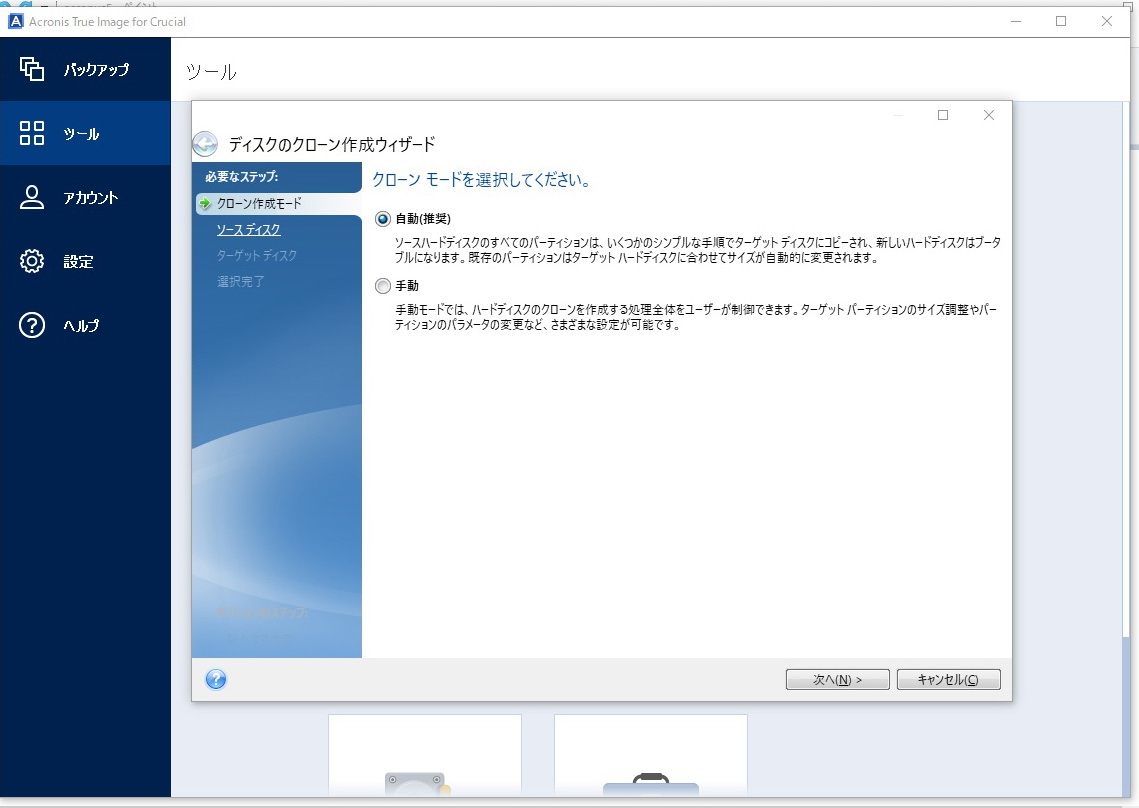
Task: Open the ソース ディスク step link
Action: coord(248,230)
